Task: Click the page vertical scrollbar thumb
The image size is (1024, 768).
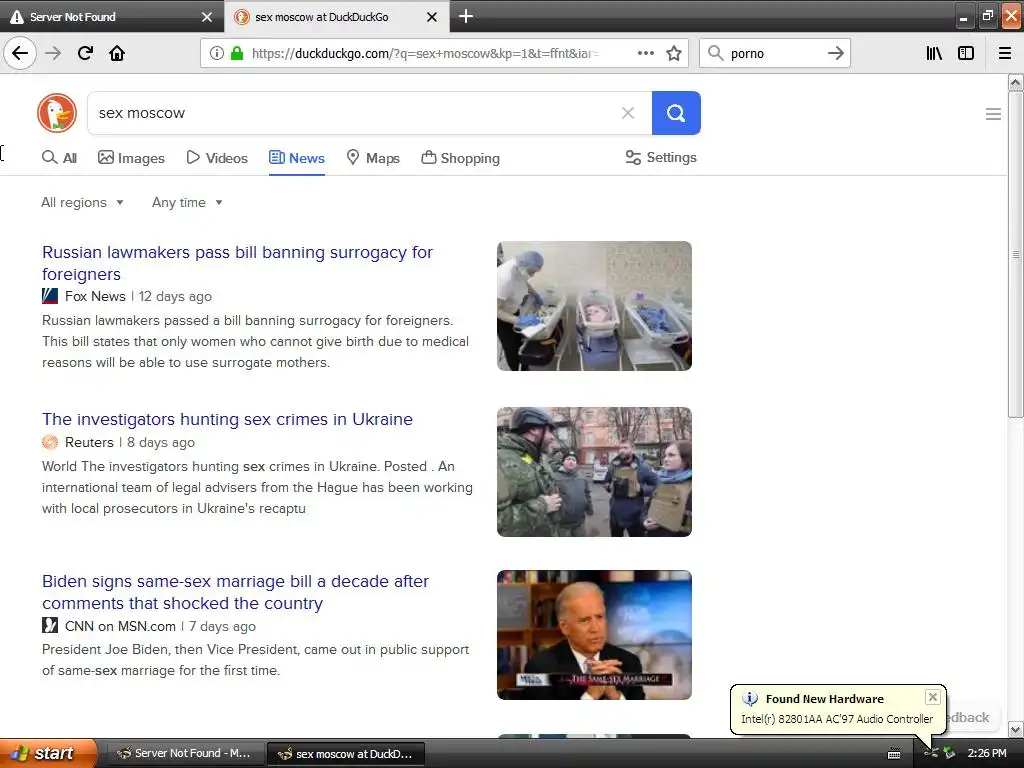Action: click(x=1016, y=253)
